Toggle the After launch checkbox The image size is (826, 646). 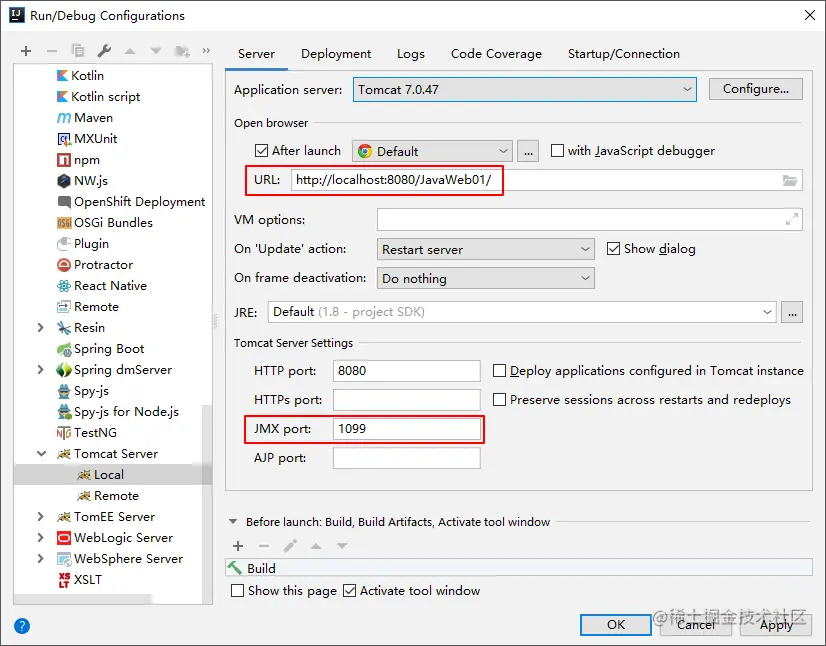[x=261, y=151]
